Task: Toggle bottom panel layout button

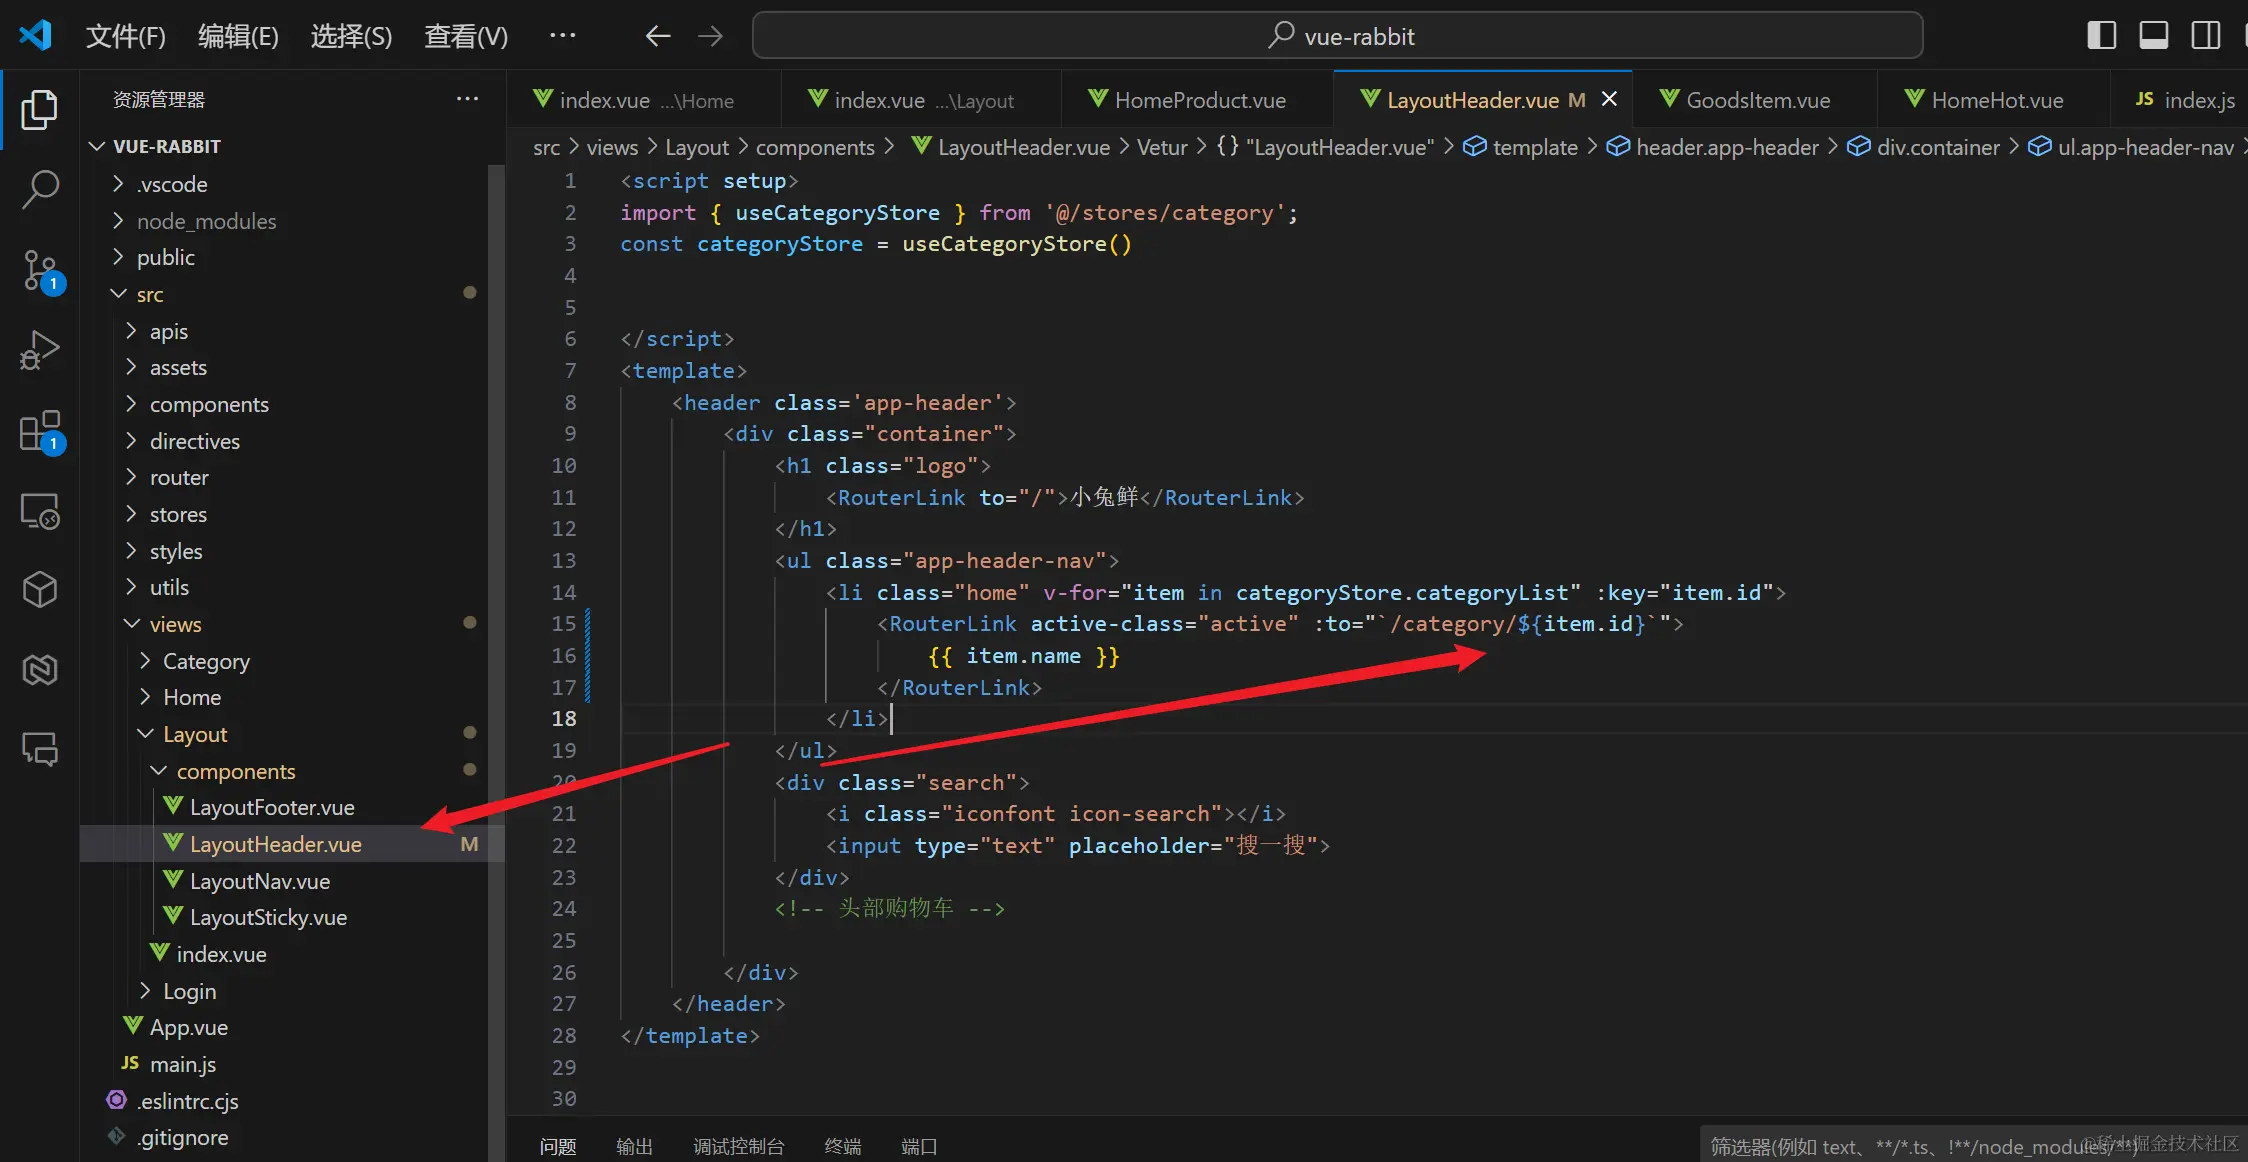Action: 2153,36
